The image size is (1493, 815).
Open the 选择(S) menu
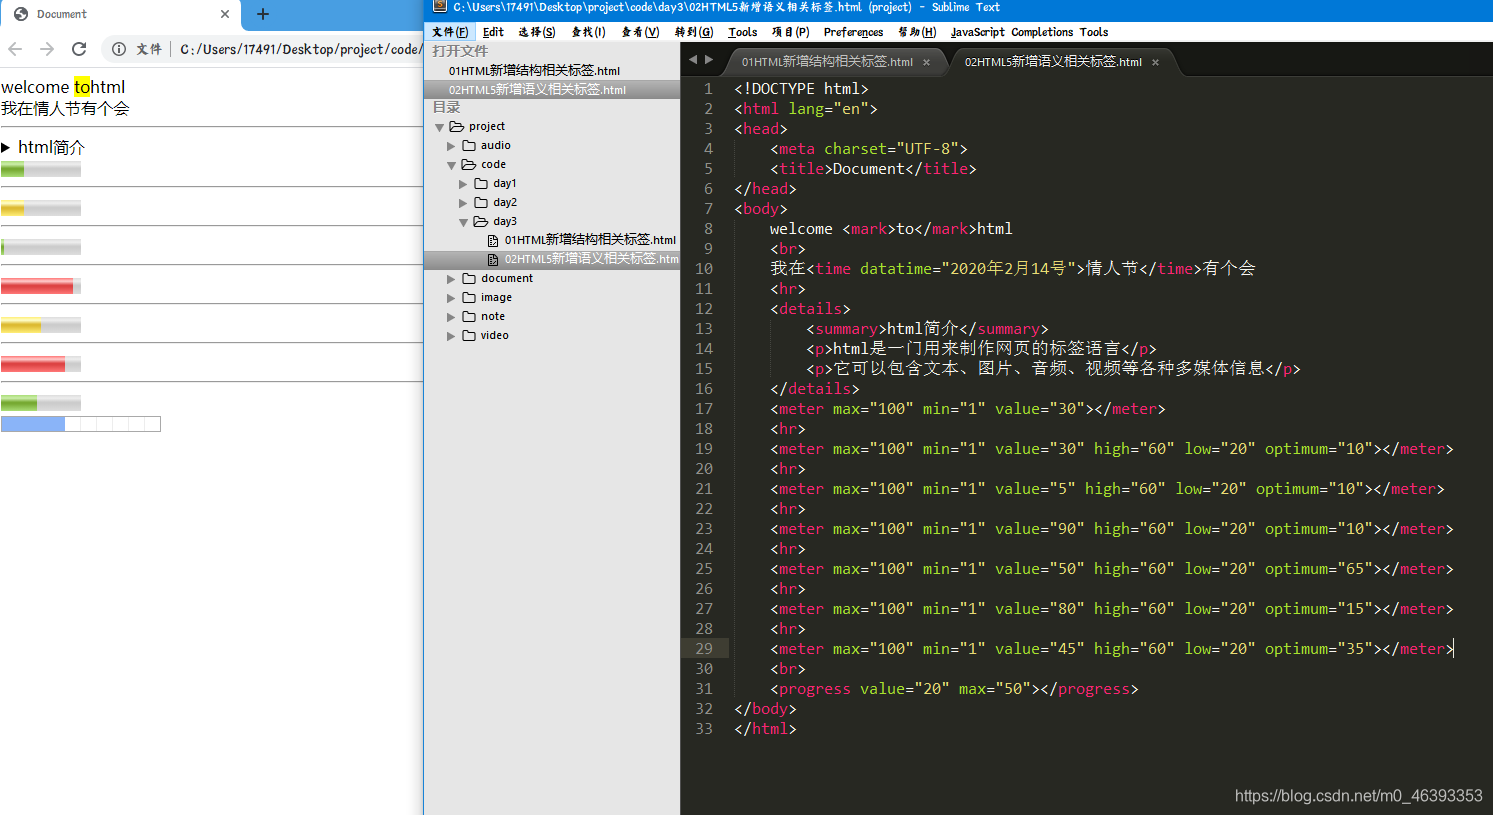tap(537, 32)
